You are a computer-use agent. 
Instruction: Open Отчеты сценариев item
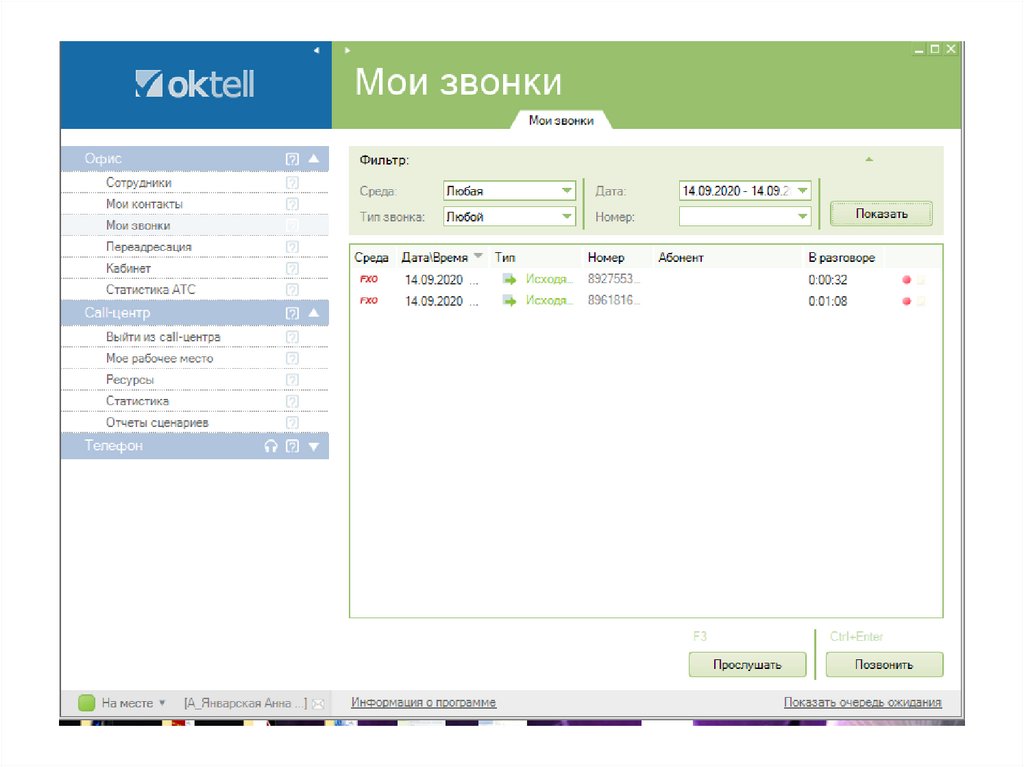(x=157, y=423)
